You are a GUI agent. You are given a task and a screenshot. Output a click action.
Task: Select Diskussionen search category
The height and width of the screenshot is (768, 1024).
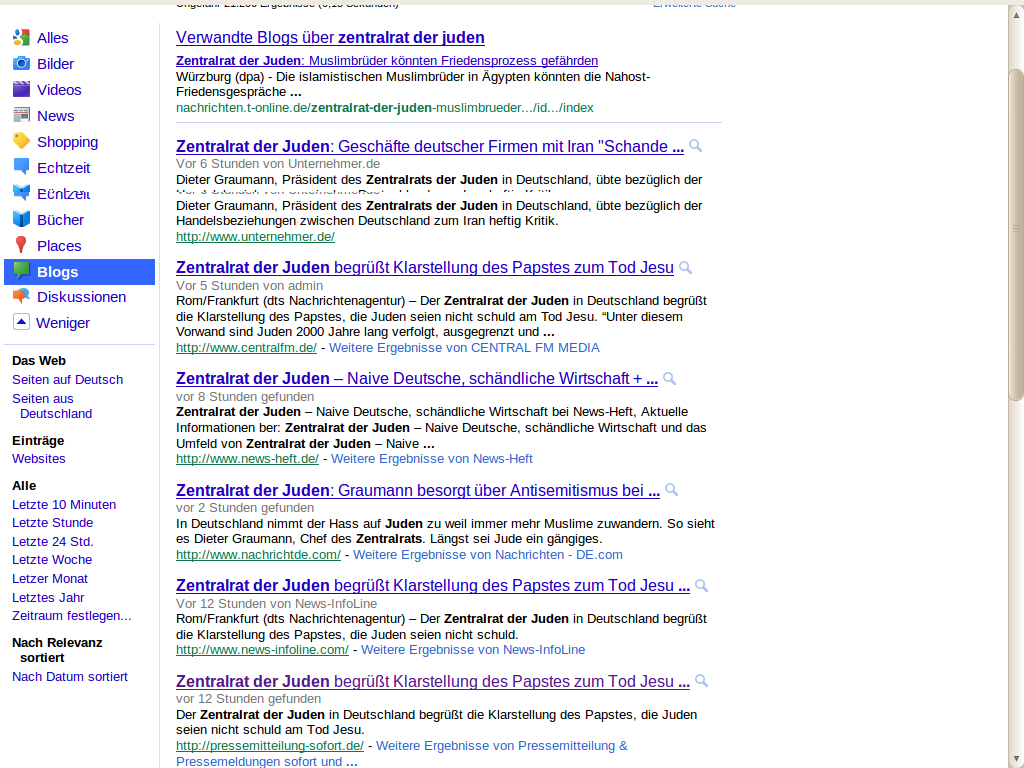tap(82, 297)
